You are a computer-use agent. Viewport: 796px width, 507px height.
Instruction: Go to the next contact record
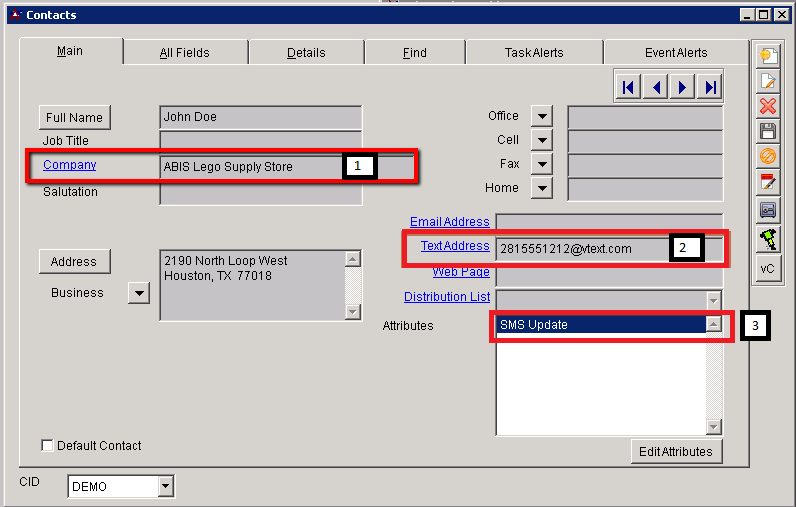(683, 88)
